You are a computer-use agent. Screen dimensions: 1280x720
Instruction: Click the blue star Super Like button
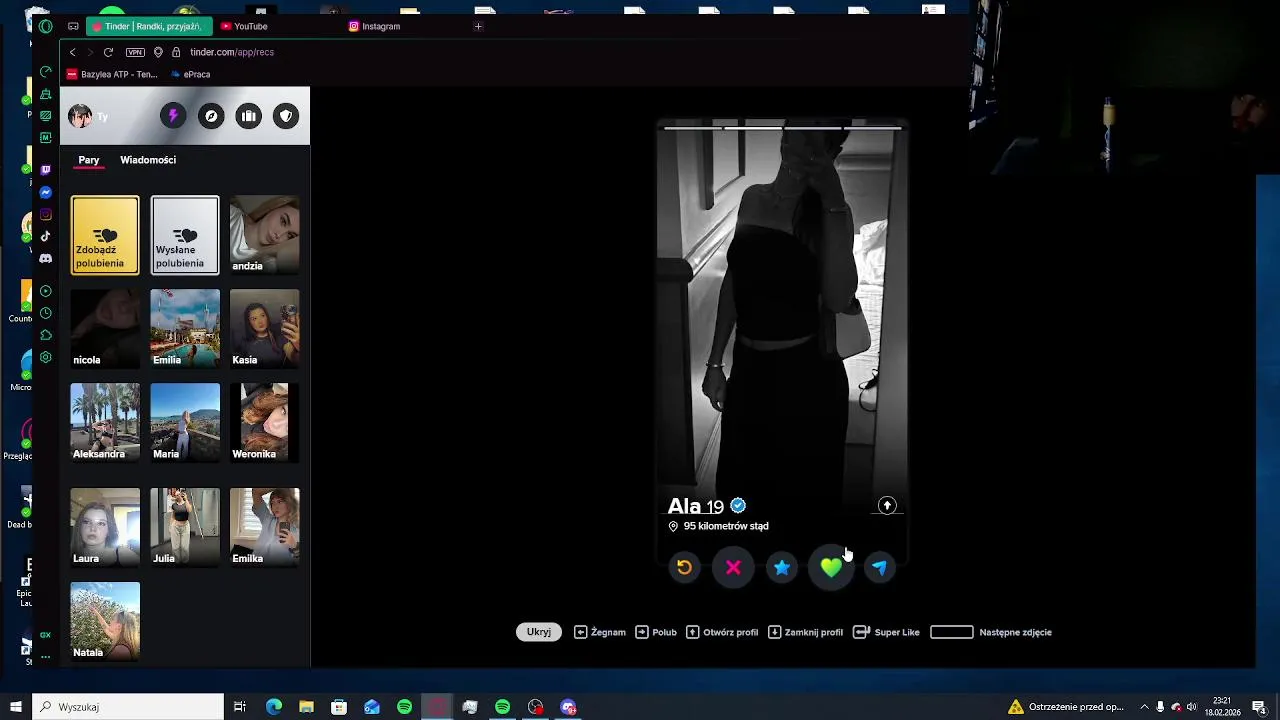[x=782, y=567]
